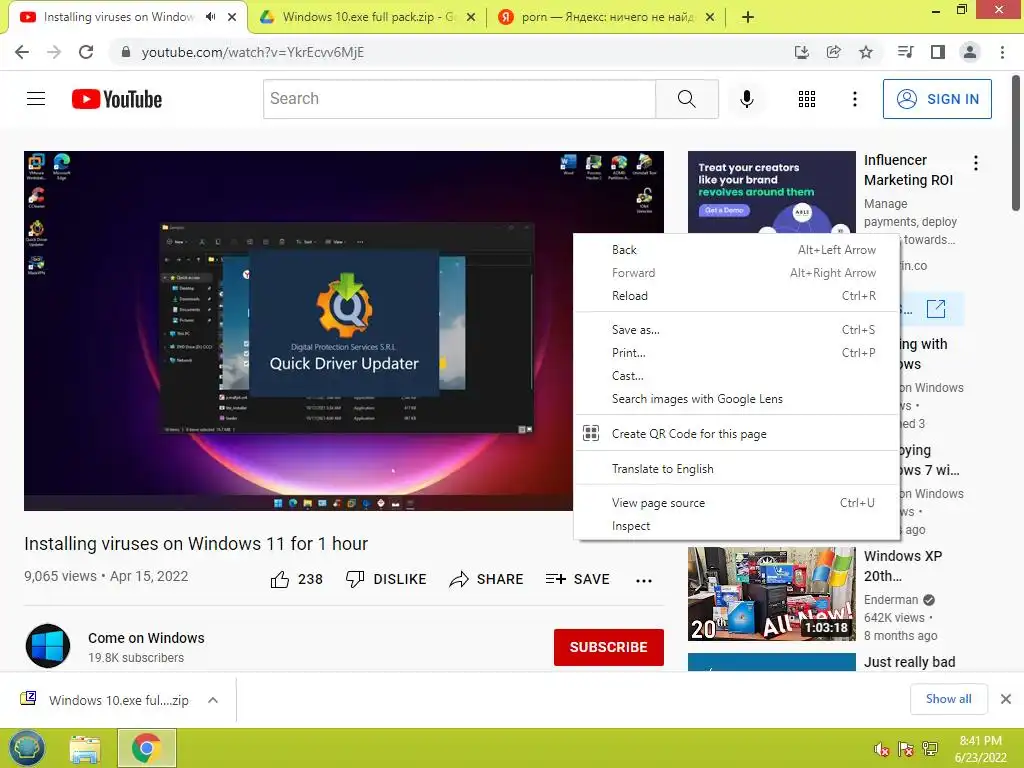Open Windows Explorer from taskbar
The image size is (1024, 768).
(86, 749)
